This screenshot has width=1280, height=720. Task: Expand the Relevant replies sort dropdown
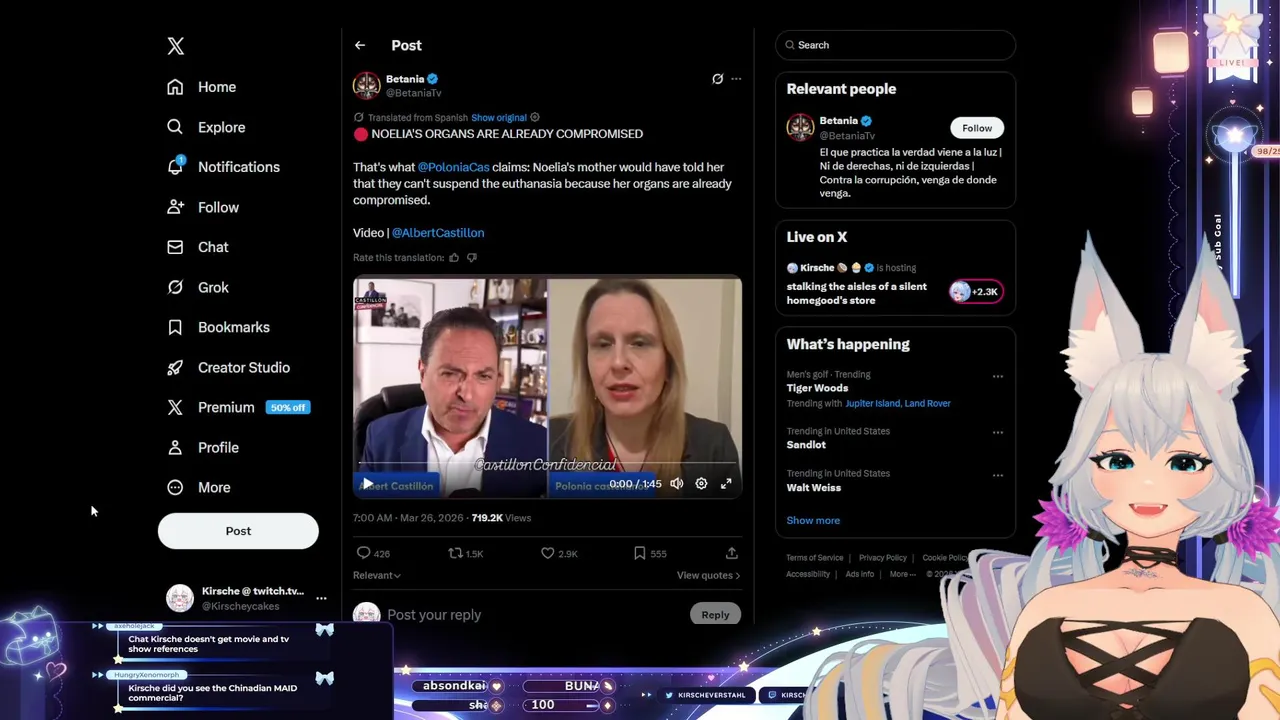coord(376,575)
